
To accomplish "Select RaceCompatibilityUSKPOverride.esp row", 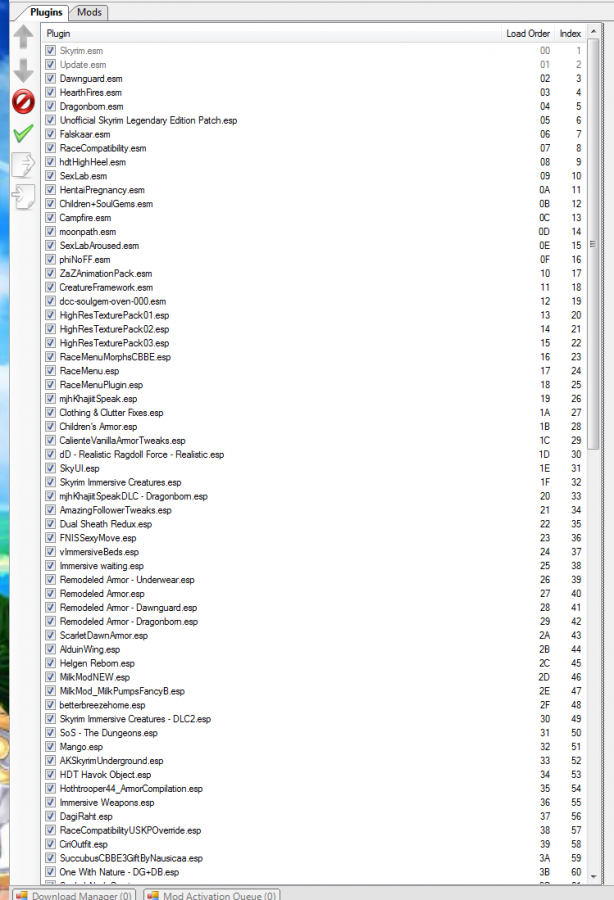I will click(314, 830).
